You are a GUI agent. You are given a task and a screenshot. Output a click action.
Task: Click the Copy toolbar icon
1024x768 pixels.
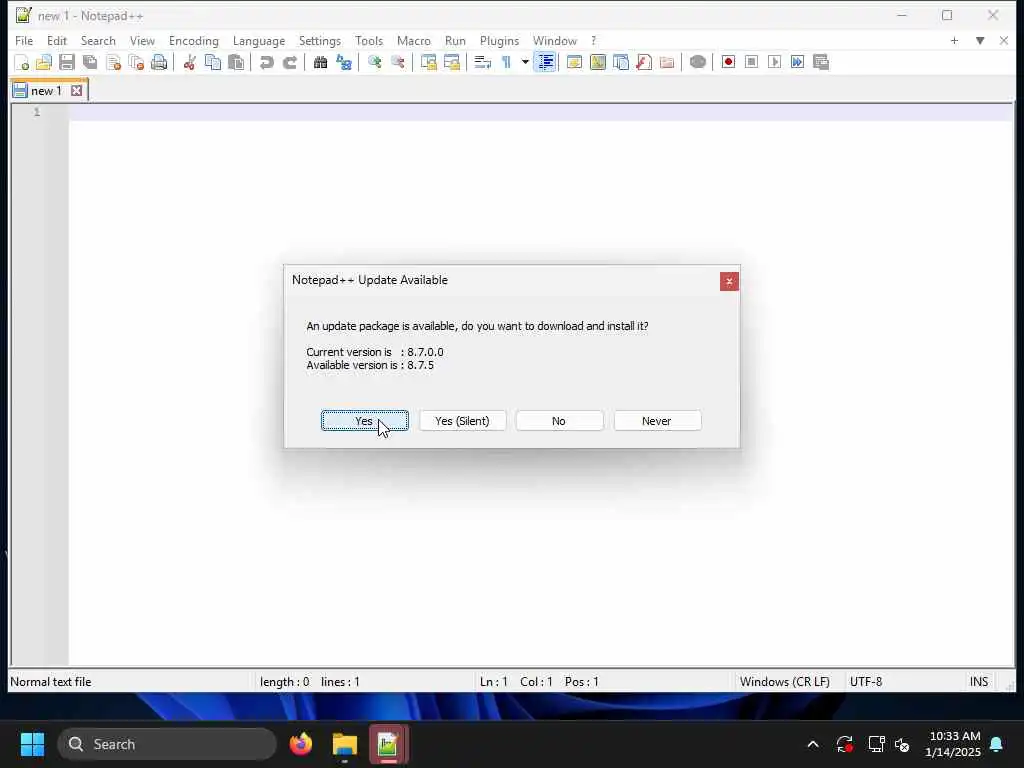pyautogui.click(x=213, y=62)
